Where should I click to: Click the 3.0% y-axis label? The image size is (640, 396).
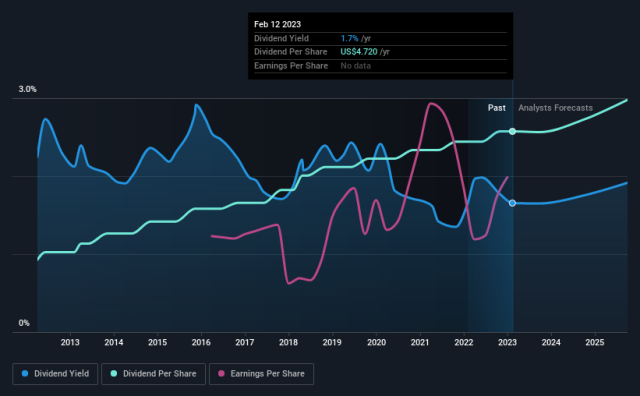click(27, 89)
